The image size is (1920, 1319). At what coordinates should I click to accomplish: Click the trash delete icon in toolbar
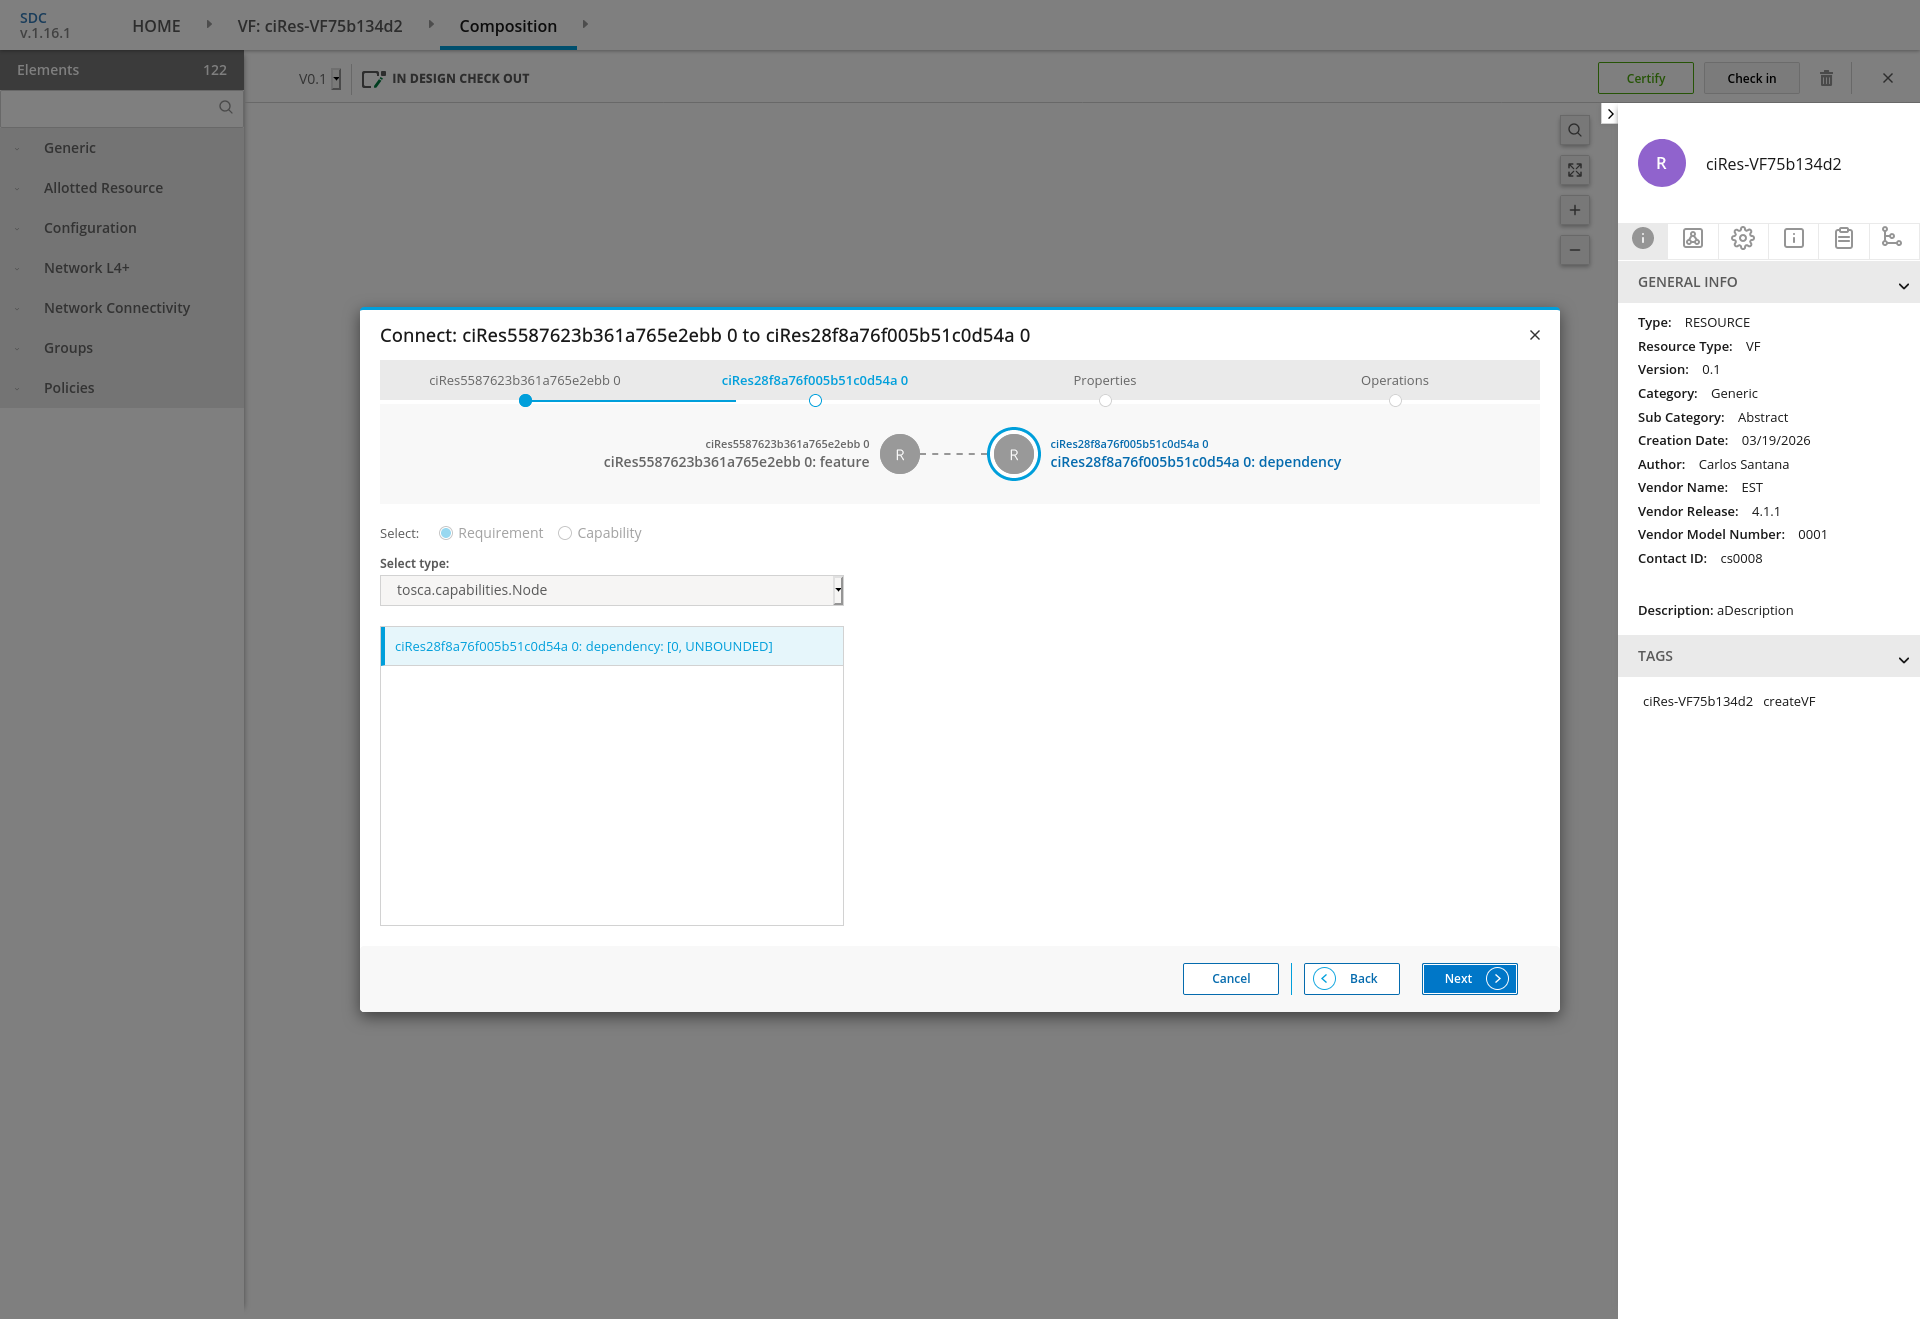click(1826, 78)
